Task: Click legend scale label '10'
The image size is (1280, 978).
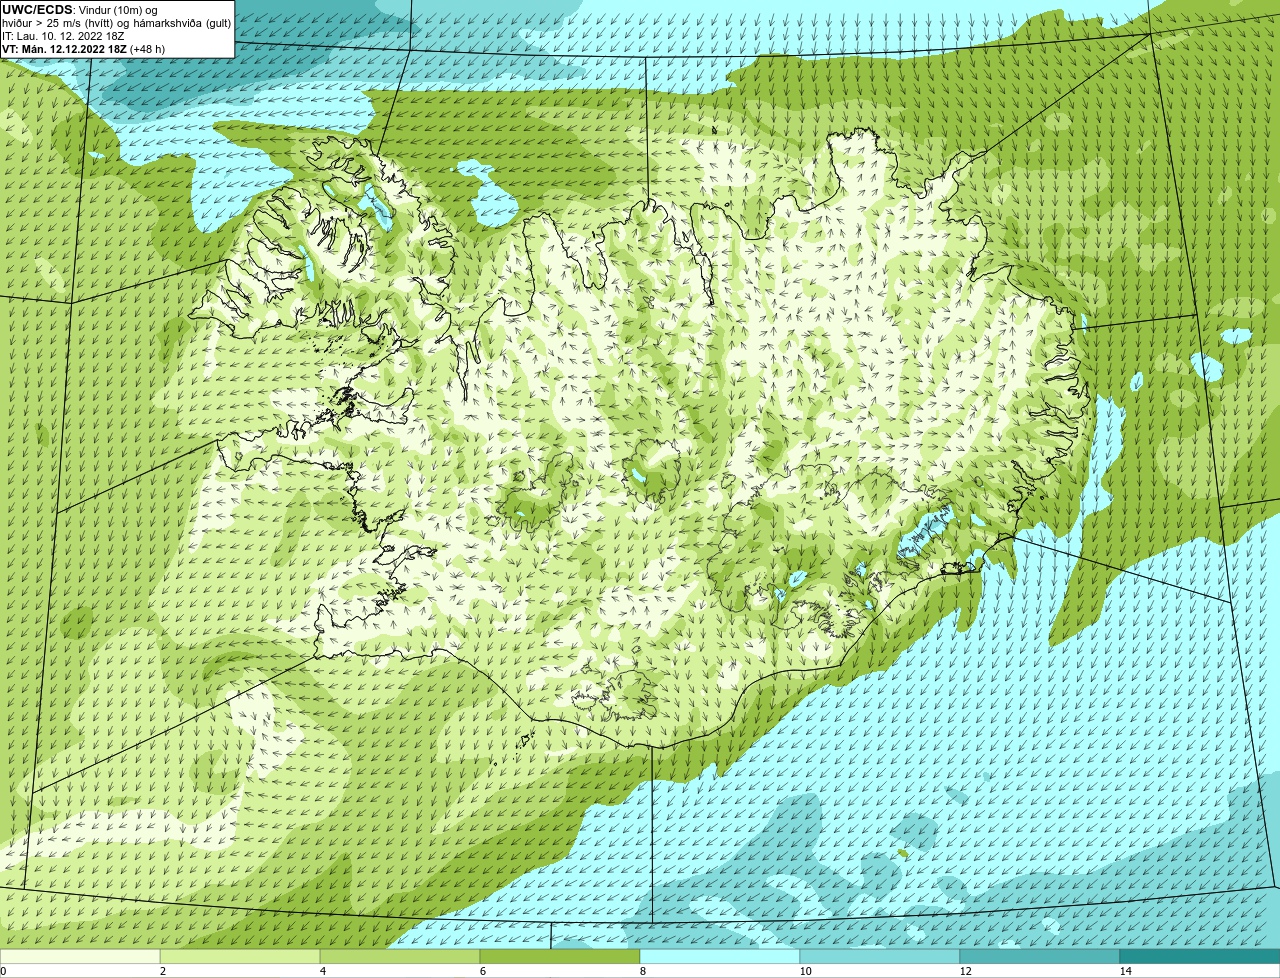Action: pos(805,971)
